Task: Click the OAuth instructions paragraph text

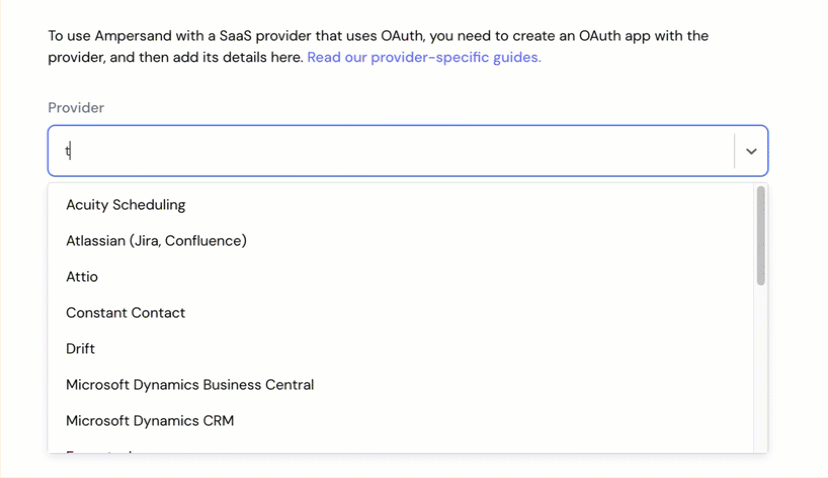Action: click(378, 46)
